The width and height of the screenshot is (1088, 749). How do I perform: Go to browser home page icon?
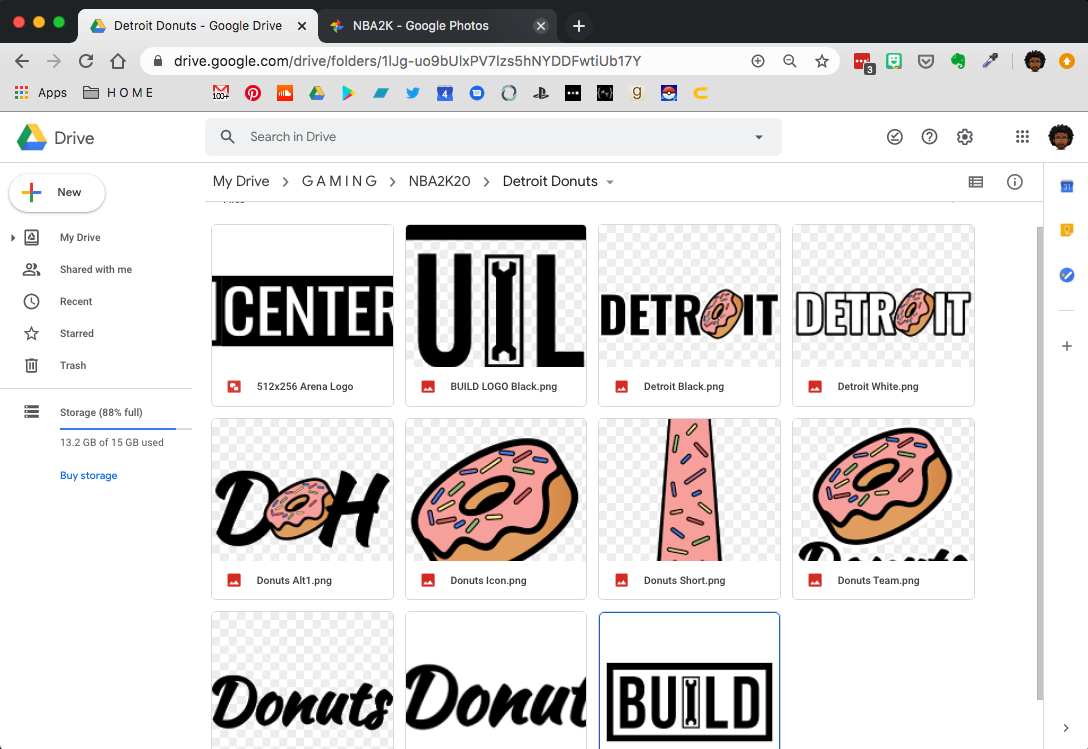(118, 61)
